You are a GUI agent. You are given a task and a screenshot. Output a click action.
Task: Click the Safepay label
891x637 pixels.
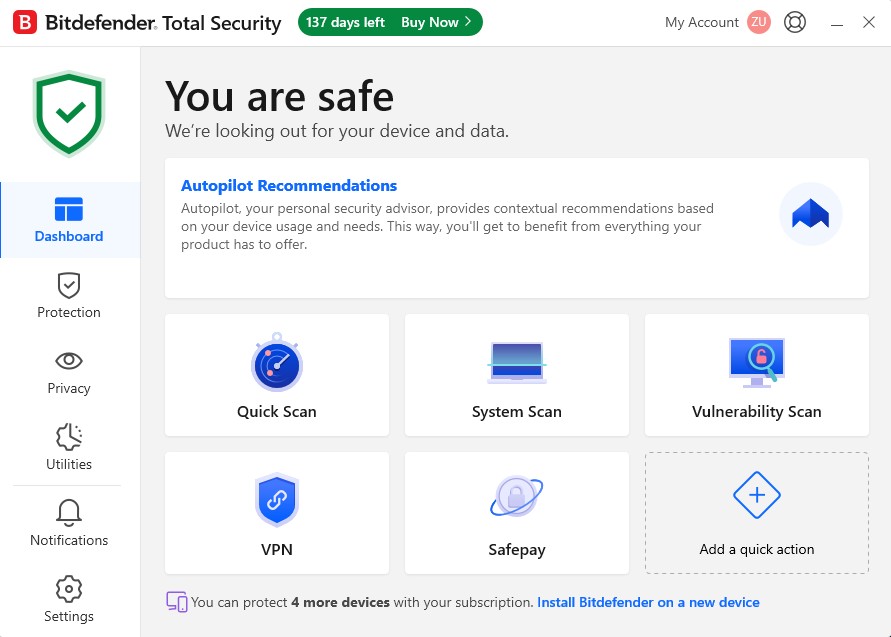(x=517, y=549)
